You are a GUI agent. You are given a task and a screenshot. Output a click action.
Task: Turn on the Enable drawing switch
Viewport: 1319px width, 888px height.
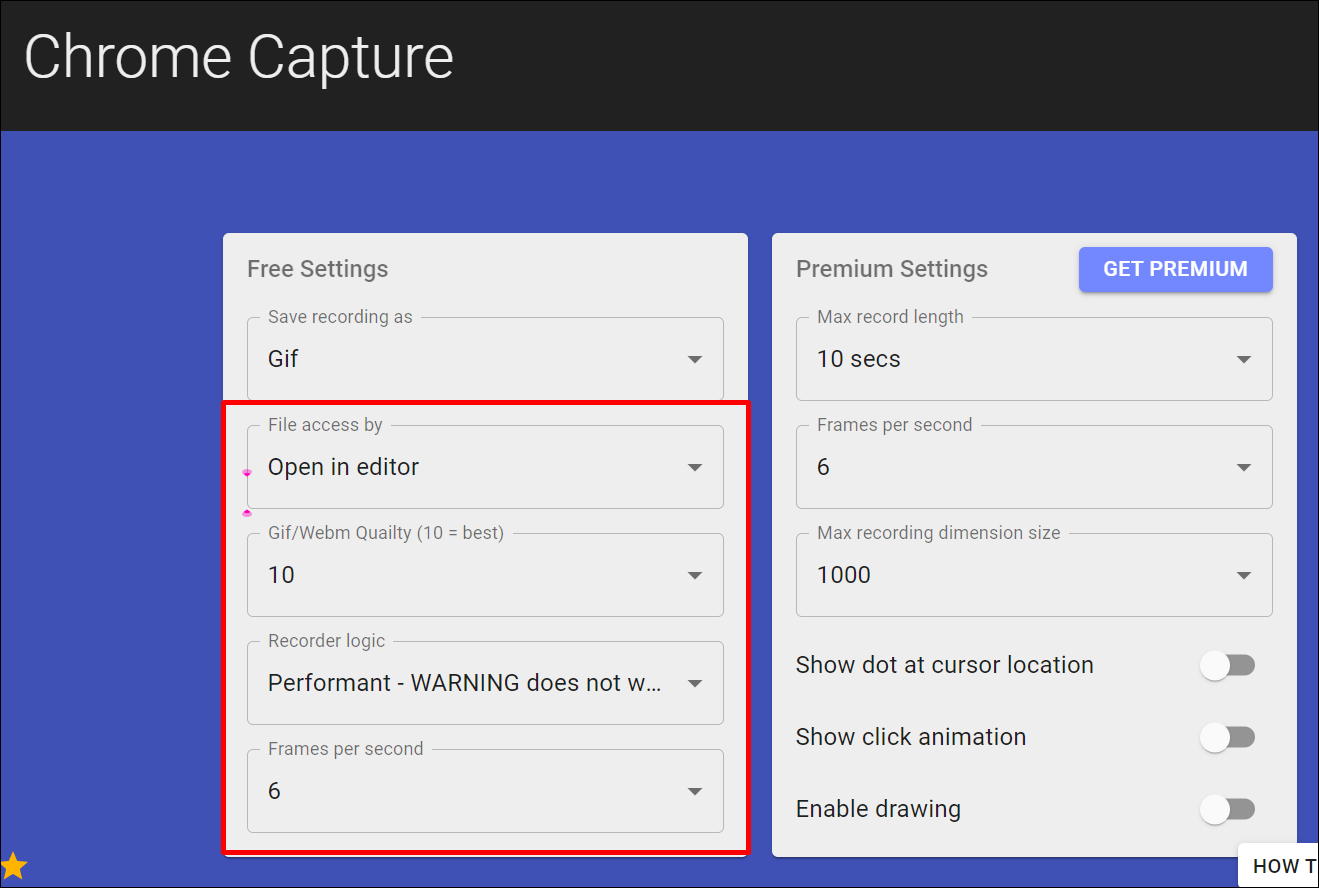1227,809
